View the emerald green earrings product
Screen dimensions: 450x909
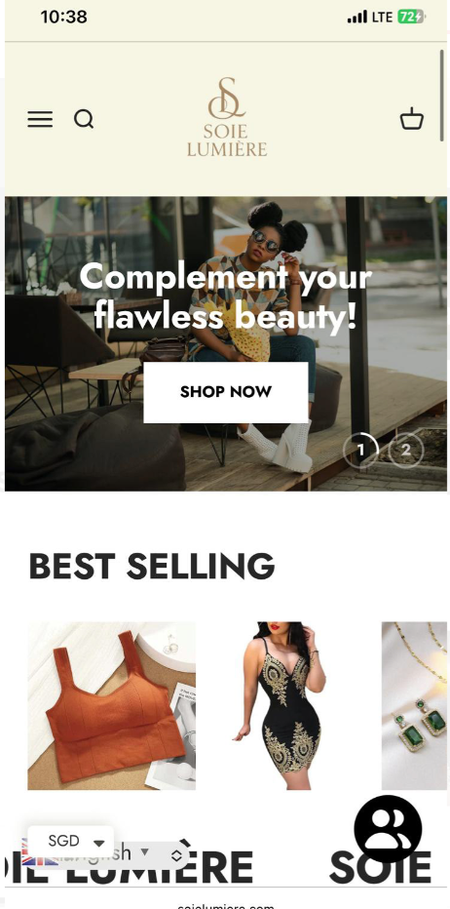pyautogui.click(x=414, y=706)
